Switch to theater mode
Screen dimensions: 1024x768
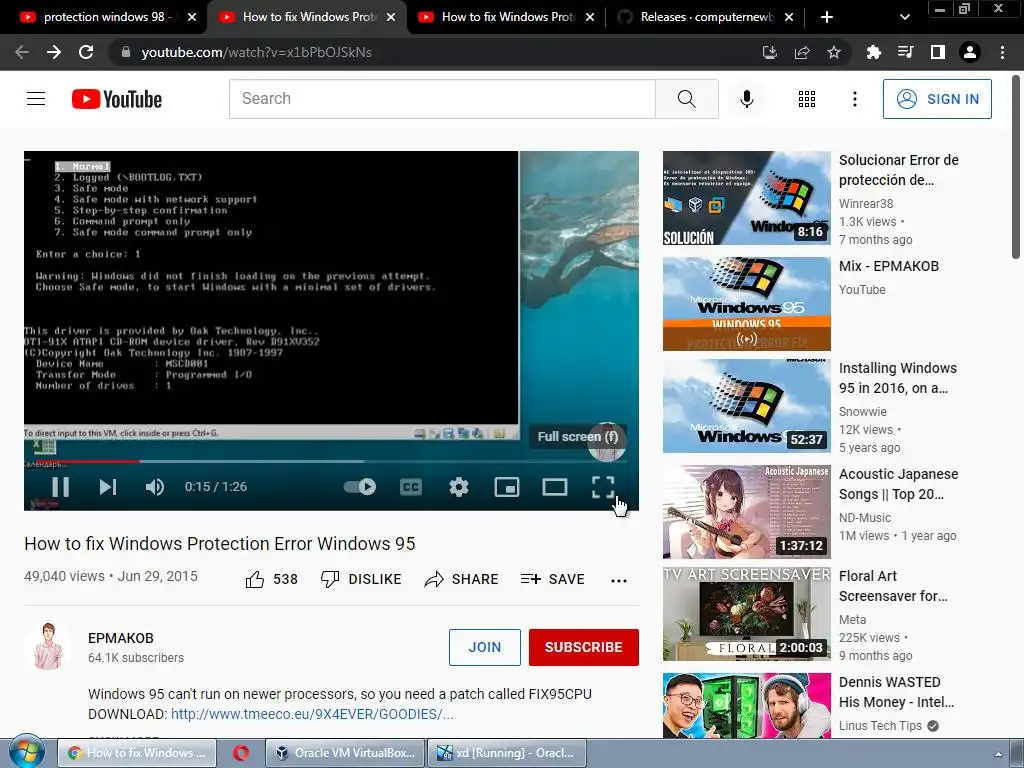554,487
